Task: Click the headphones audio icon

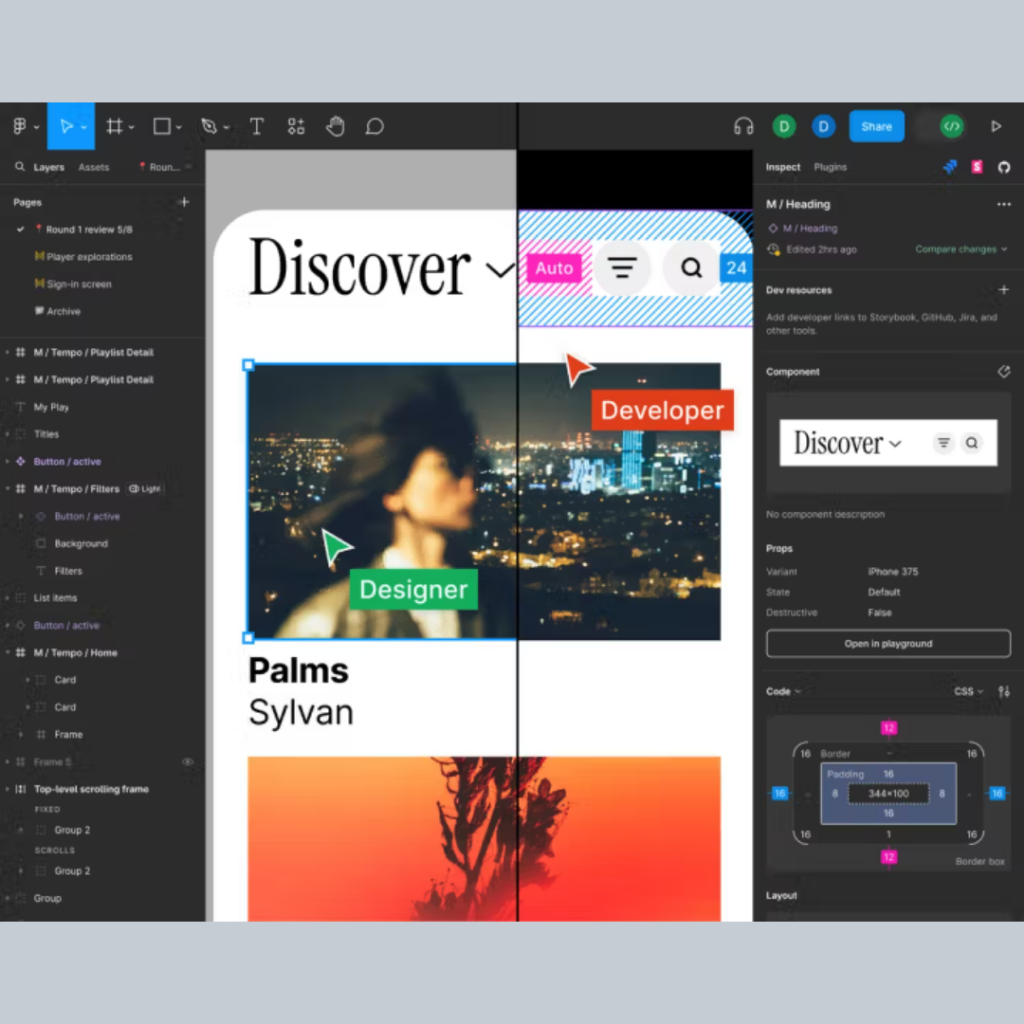Action: point(743,127)
